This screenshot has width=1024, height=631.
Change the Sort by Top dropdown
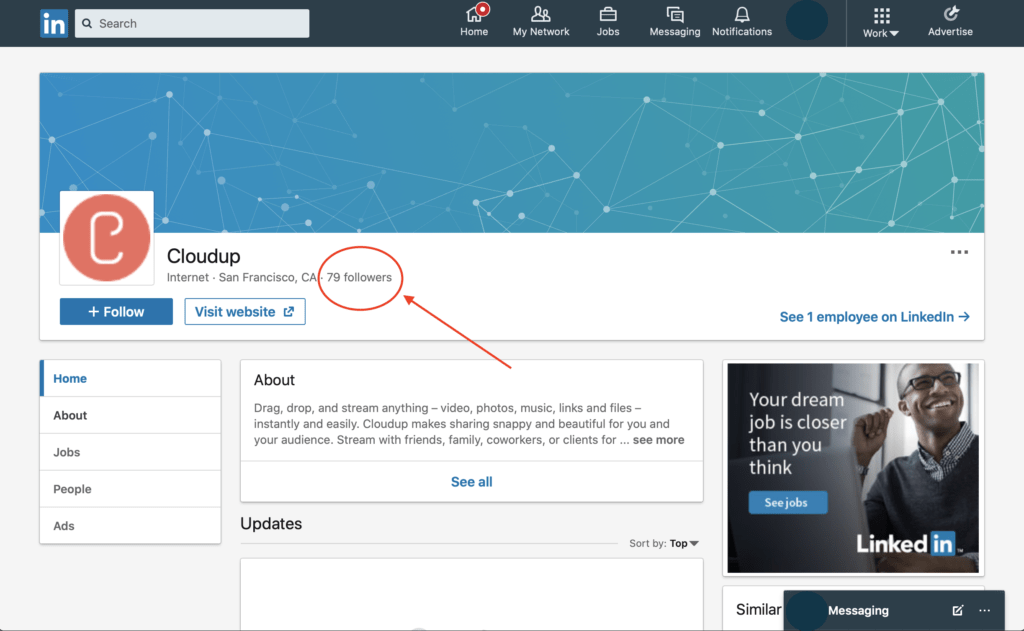click(x=684, y=543)
